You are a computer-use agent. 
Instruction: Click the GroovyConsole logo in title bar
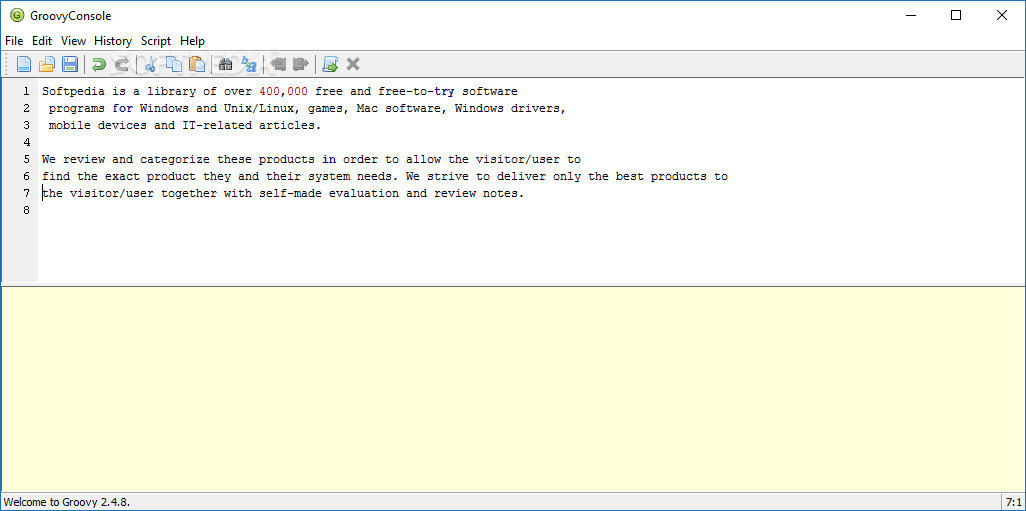(x=17, y=16)
